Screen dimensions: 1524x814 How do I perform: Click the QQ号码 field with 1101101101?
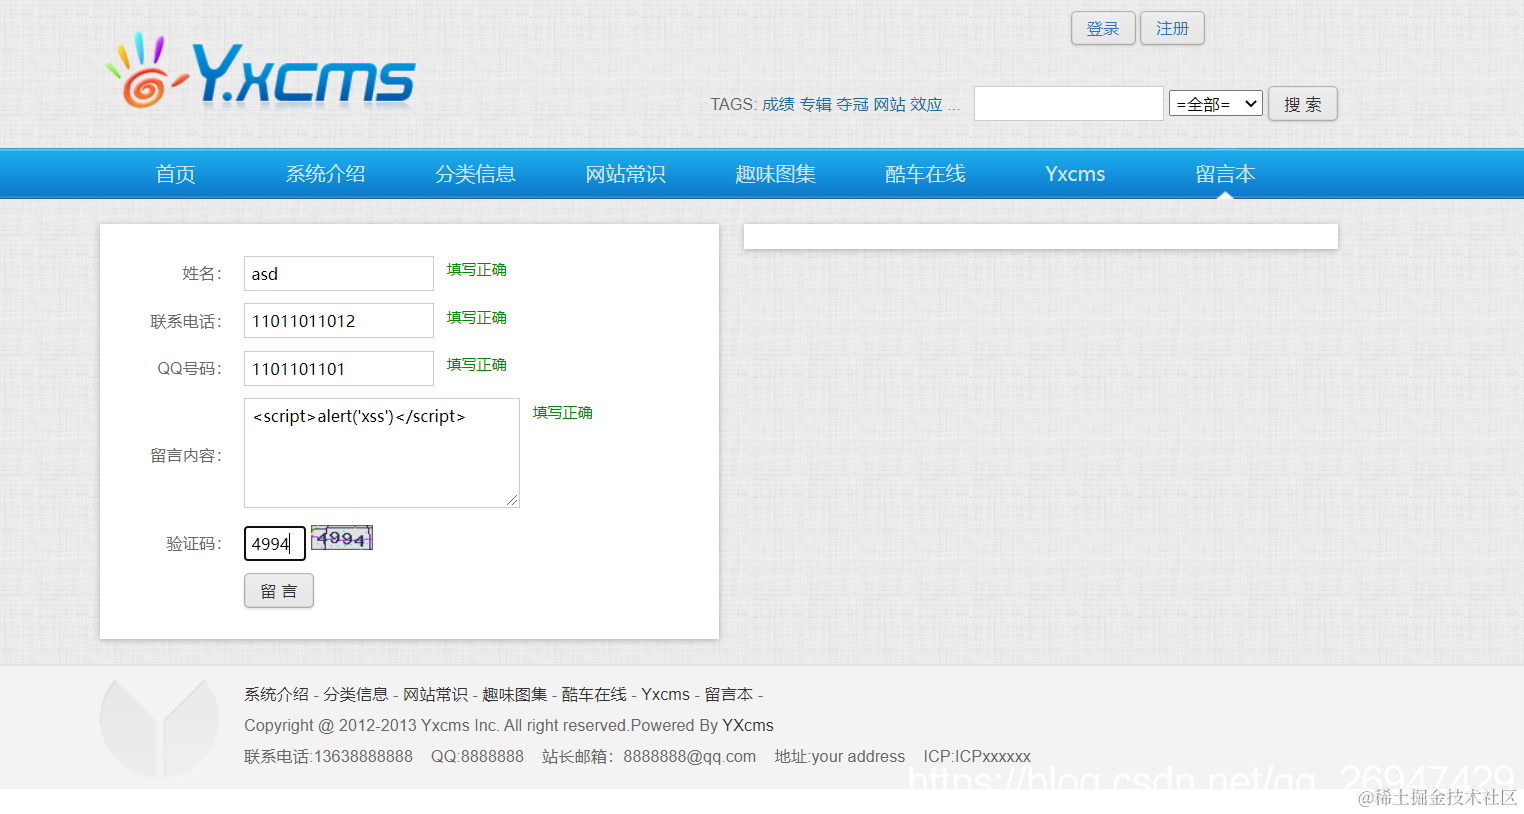coord(339,369)
